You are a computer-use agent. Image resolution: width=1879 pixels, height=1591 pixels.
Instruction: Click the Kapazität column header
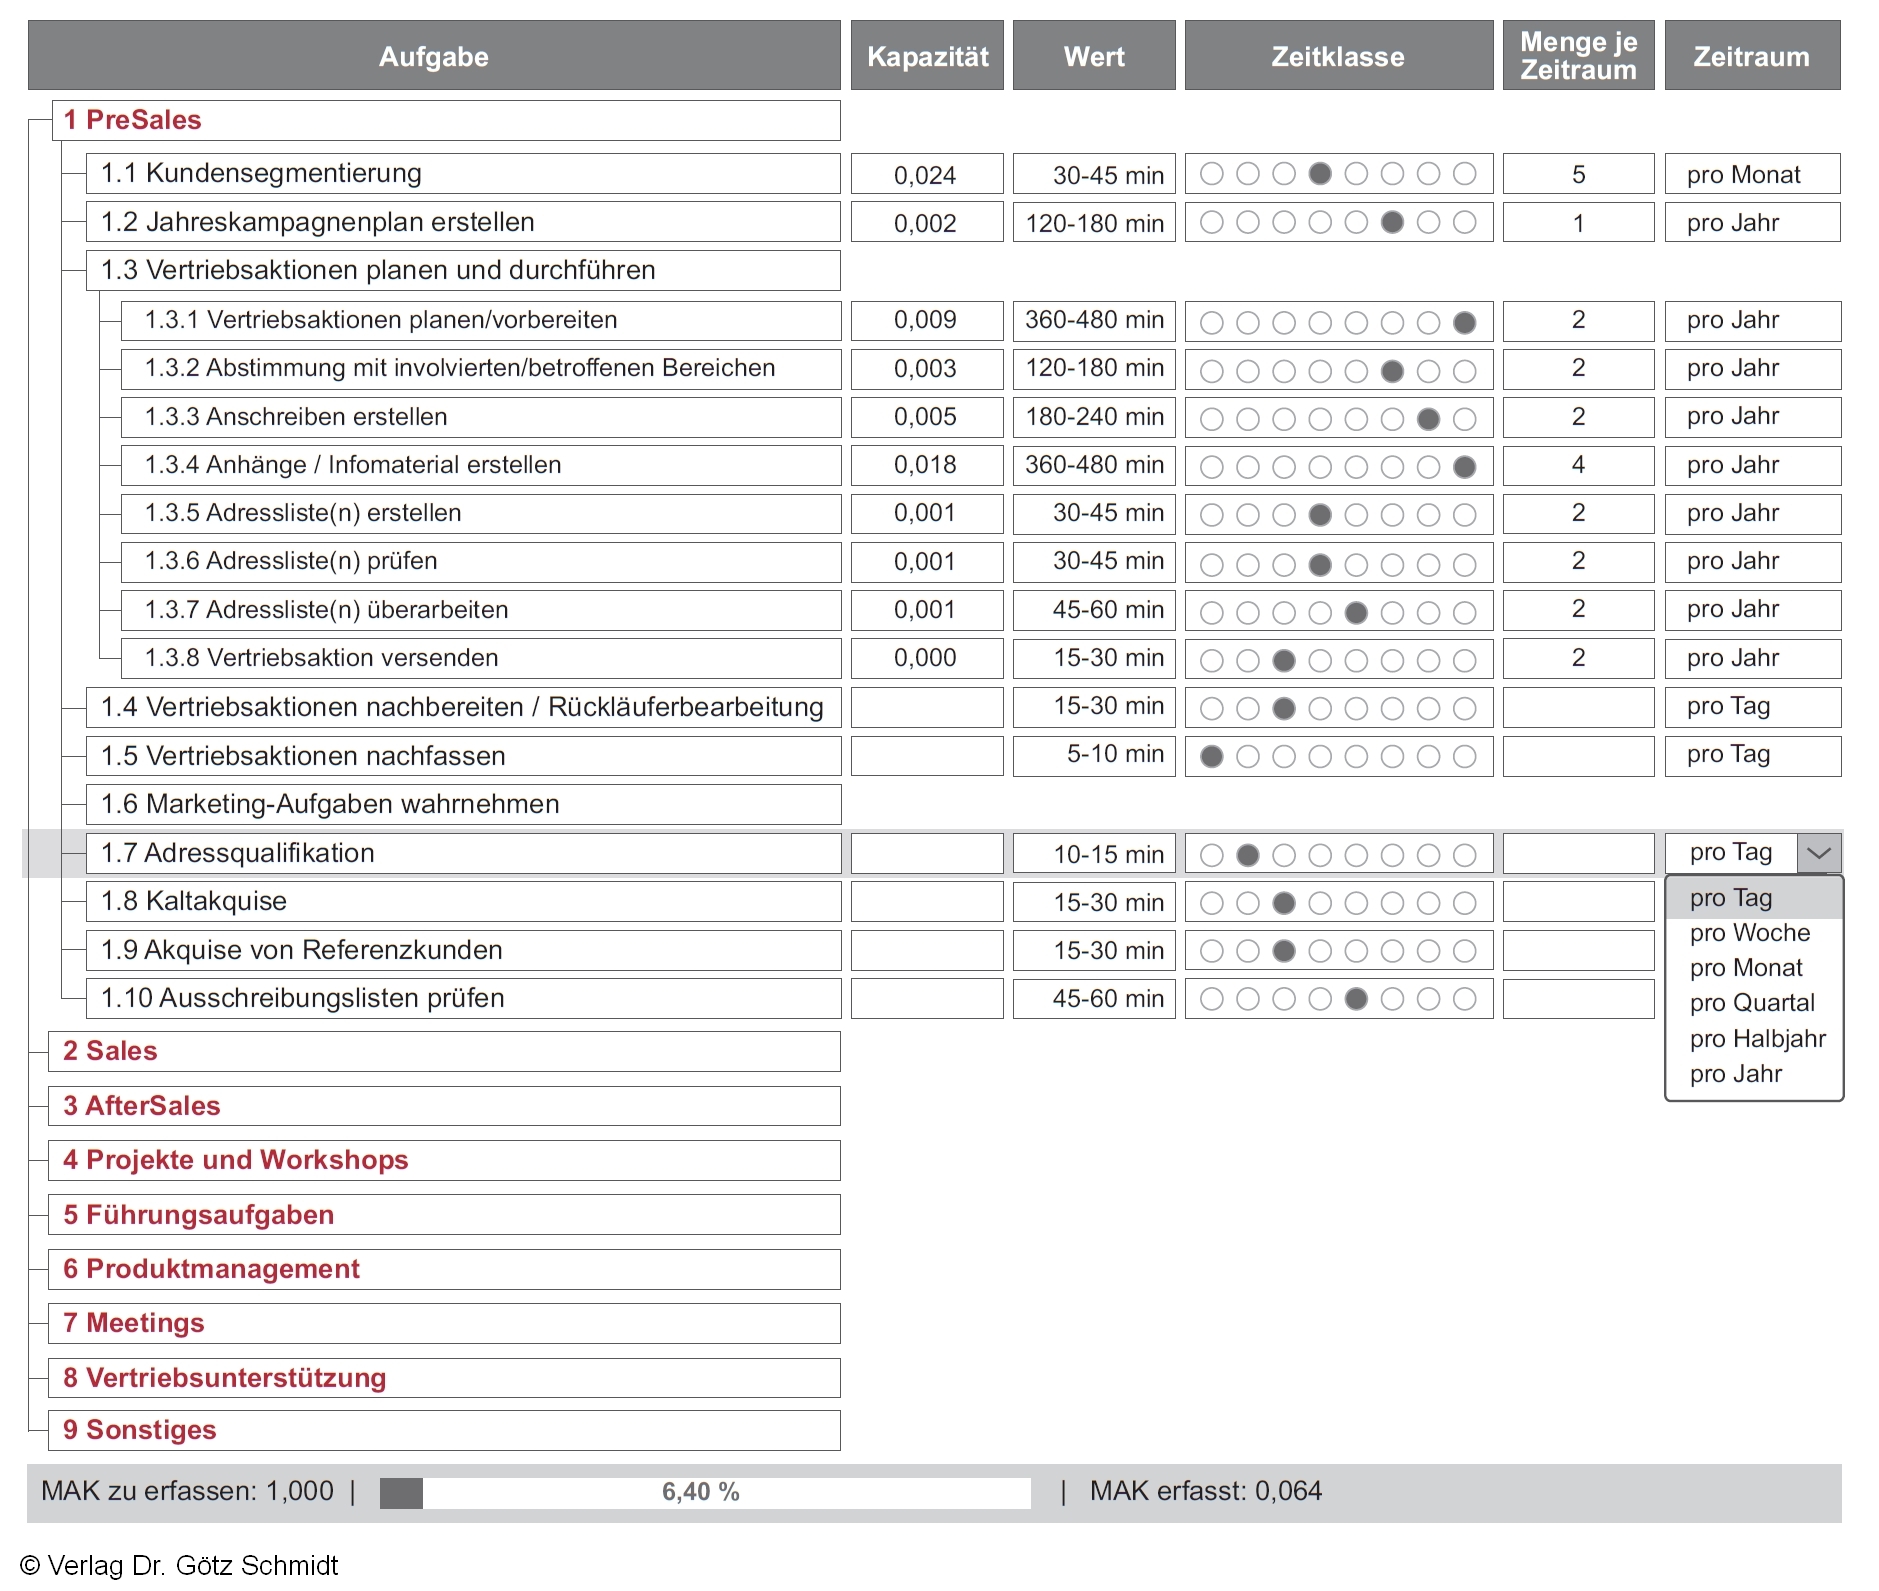pos(927,56)
